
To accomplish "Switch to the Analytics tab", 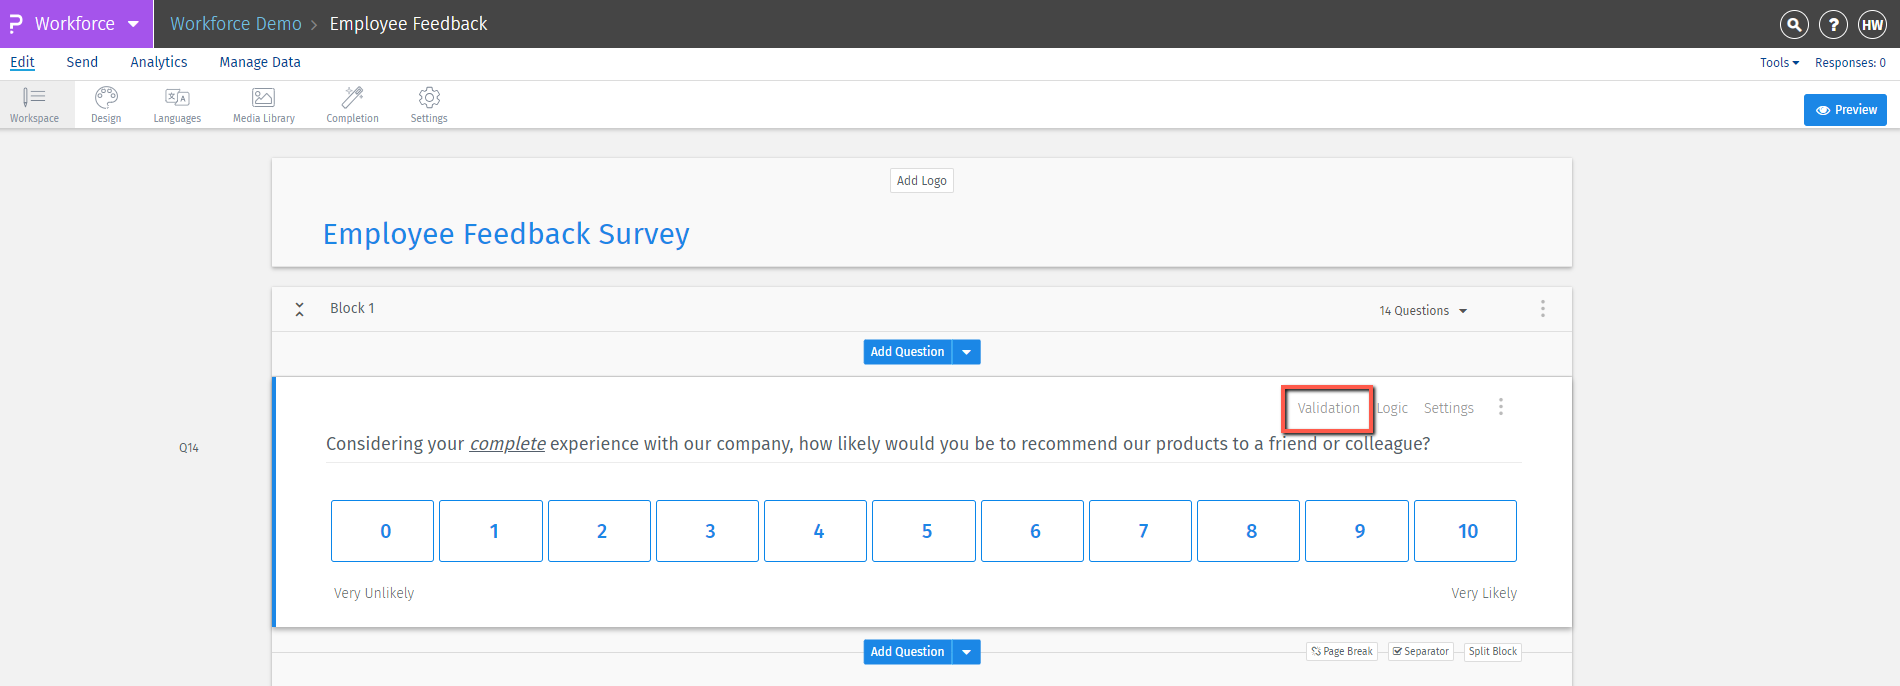I will click(159, 62).
